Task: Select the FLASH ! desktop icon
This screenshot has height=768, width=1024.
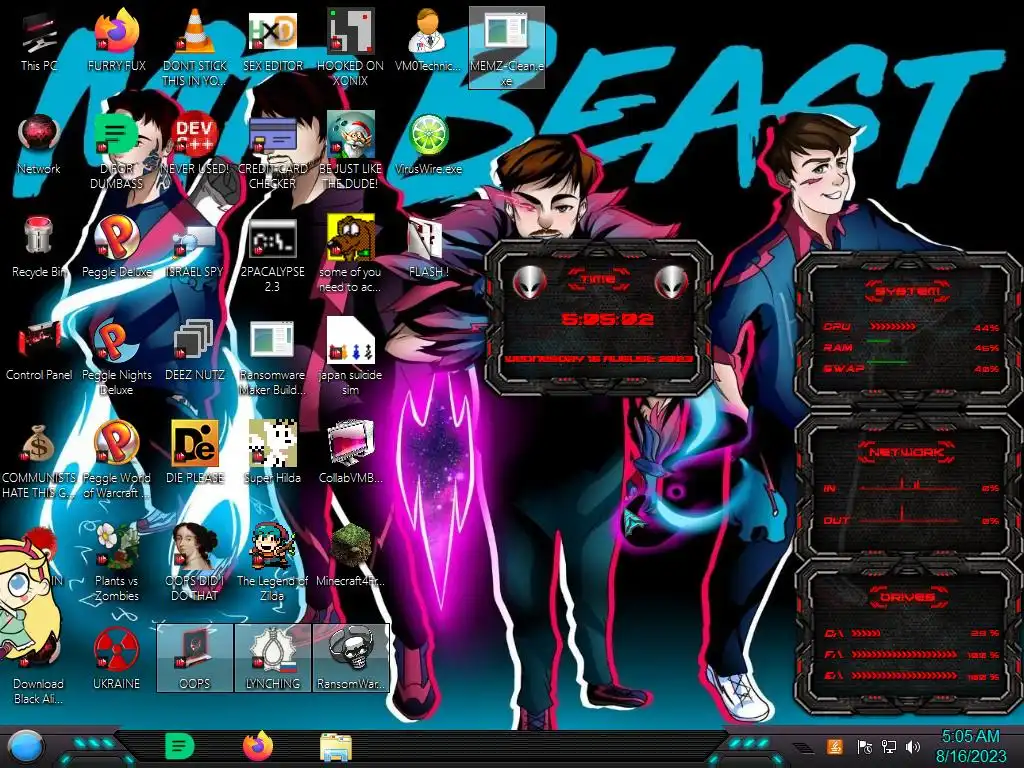Action: (428, 248)
